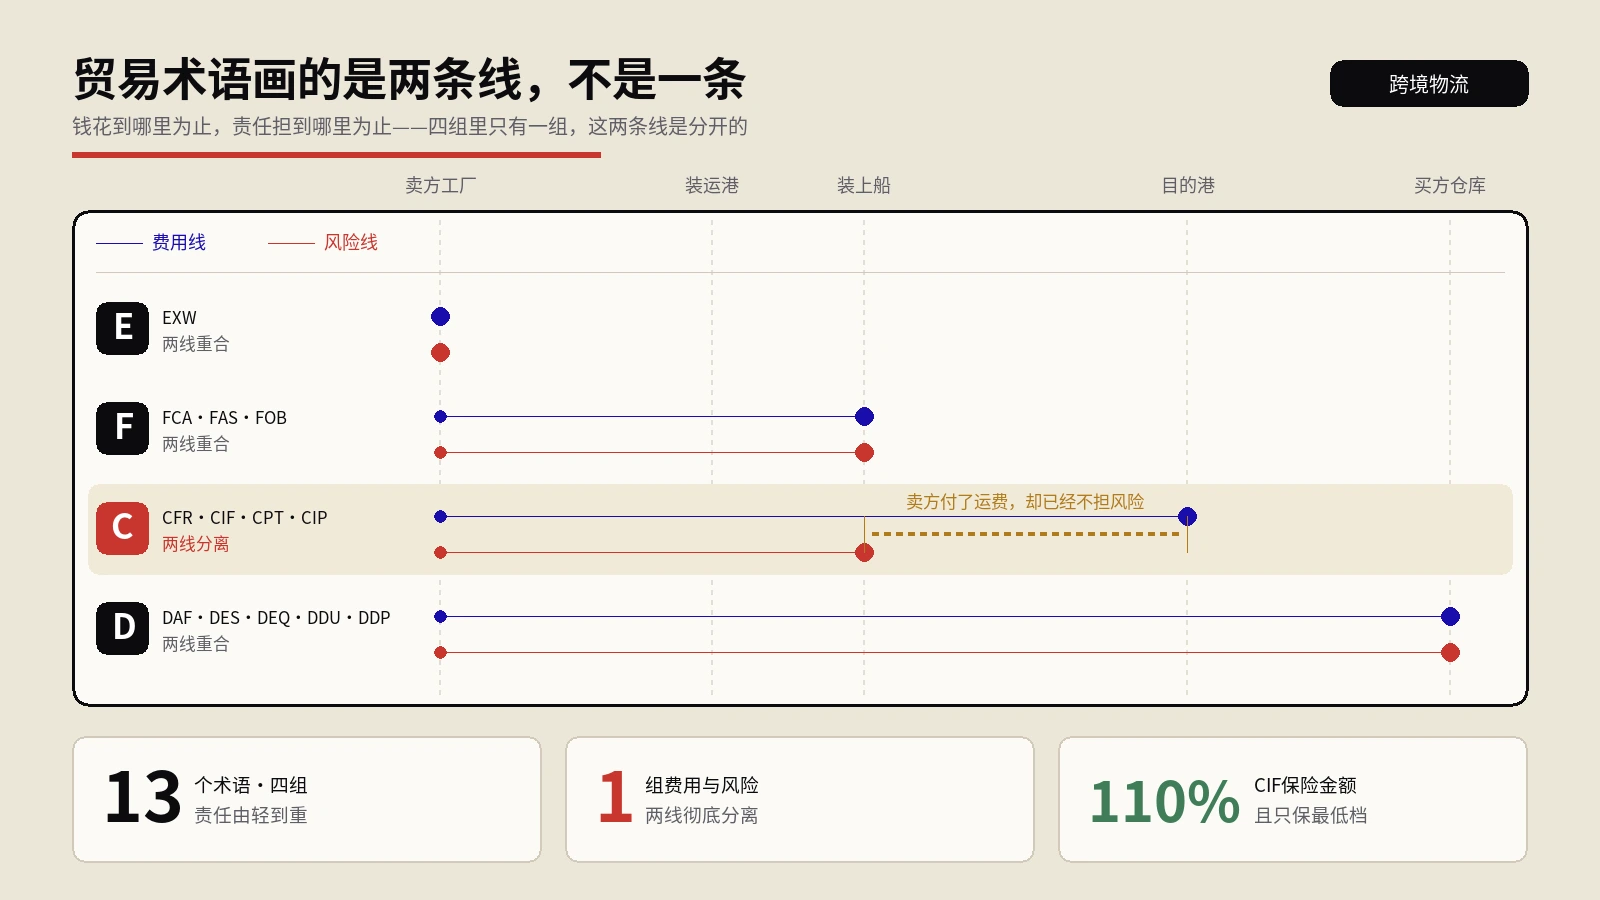Screen dimensions: 1600x900
Task: Click the 风险线 legend label
Action: point(351,242)
